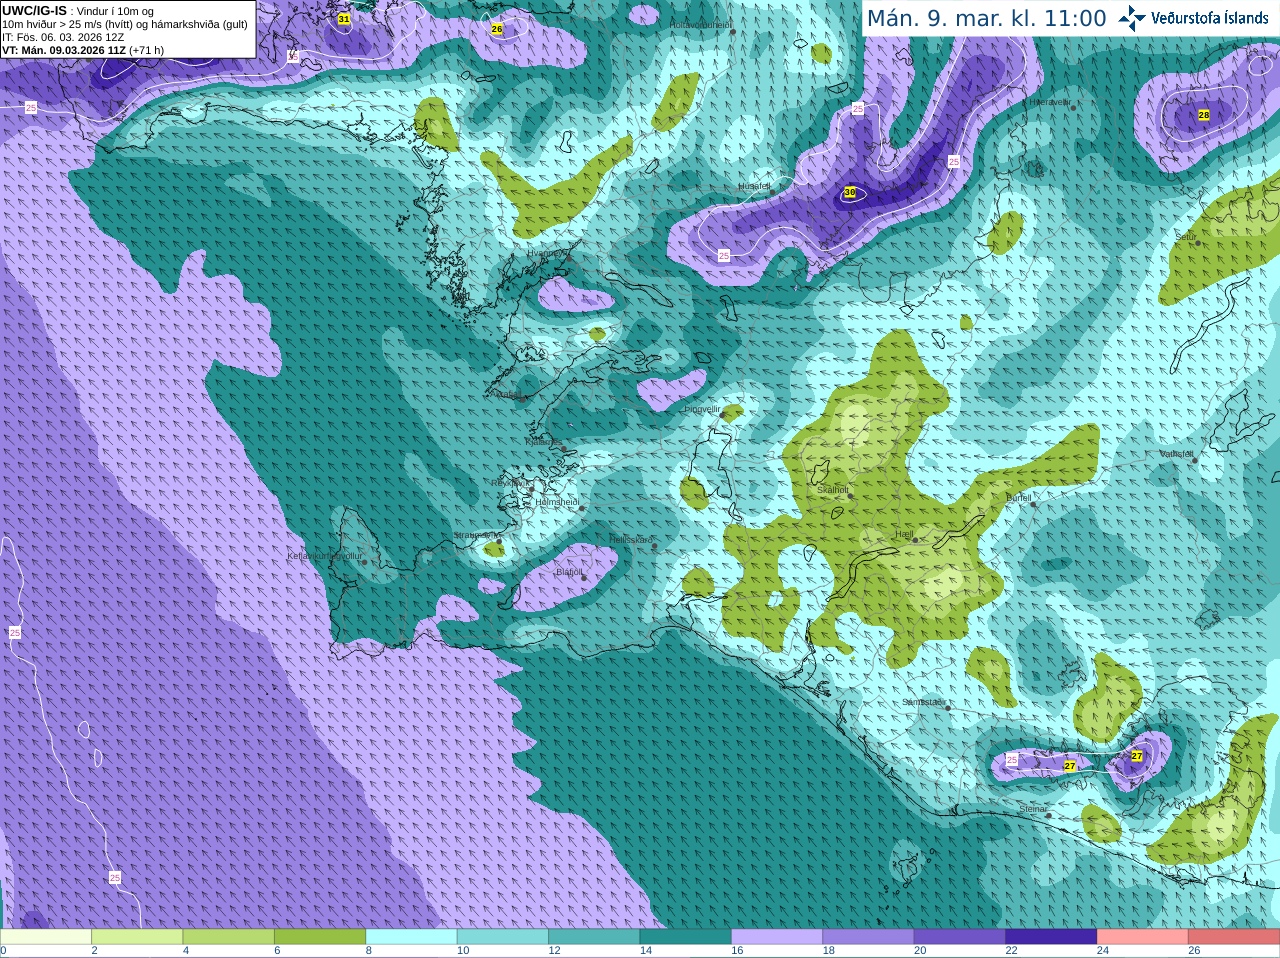Click the green 4–6 m/s legend swatch
This screenshot has width=1280, height=958.
coord(229,937)
